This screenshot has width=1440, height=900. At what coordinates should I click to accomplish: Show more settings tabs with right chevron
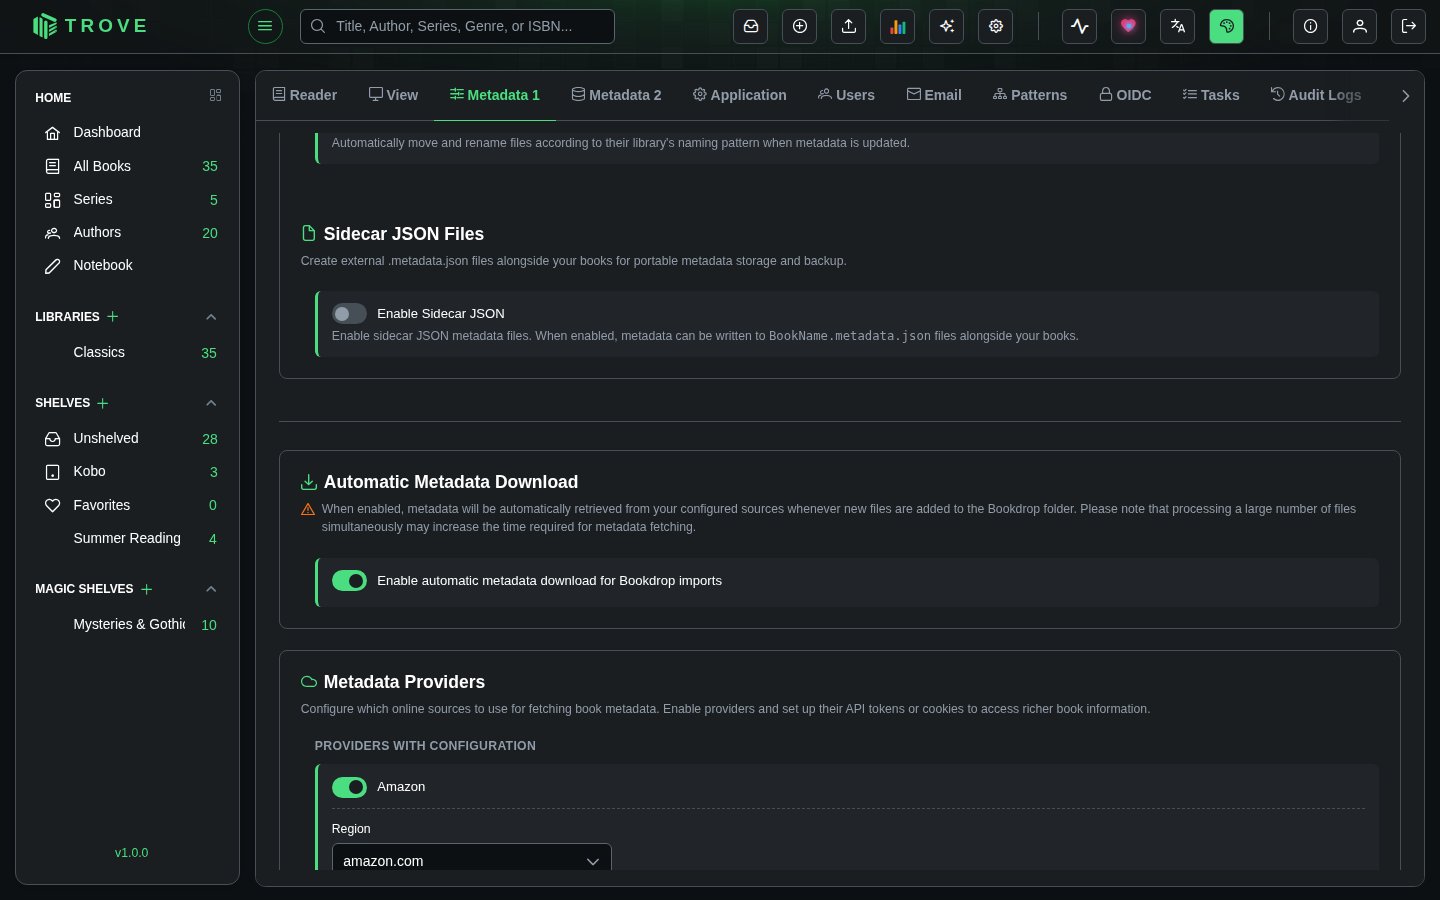pyautogui.click(x=1405, y=96)
